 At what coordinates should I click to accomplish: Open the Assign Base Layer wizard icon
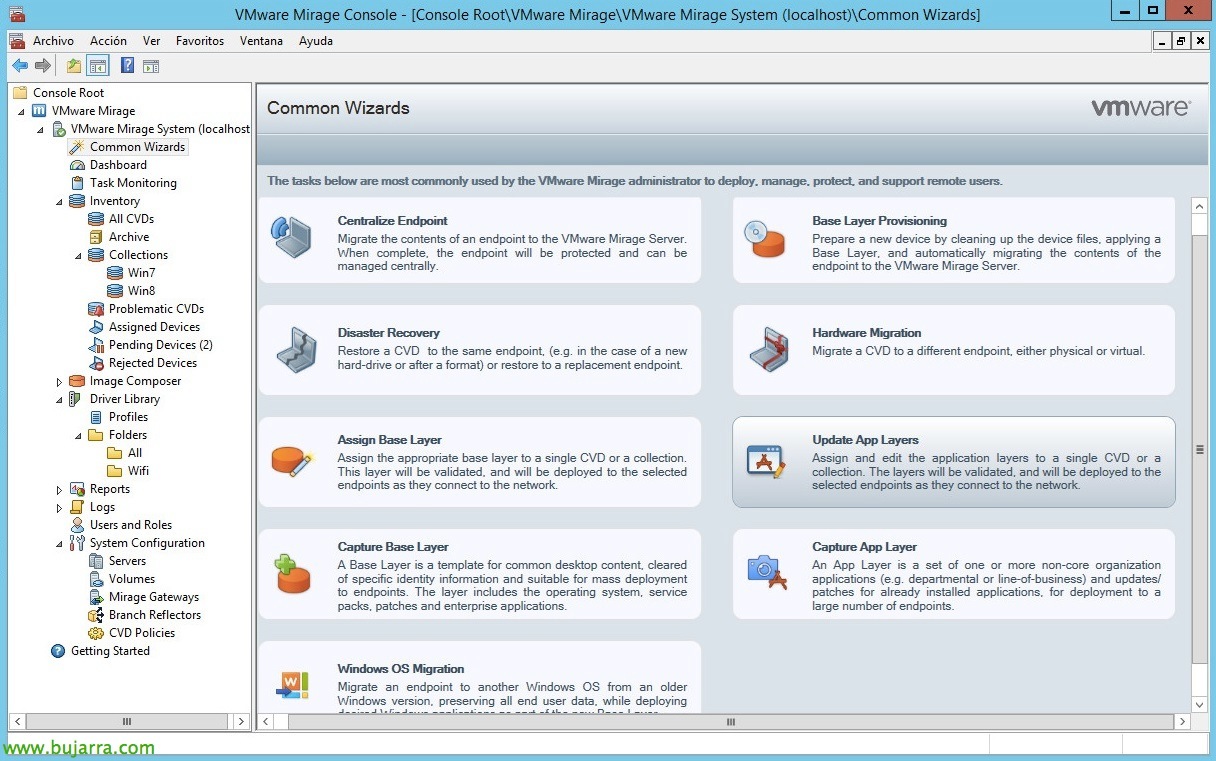(x=292, y=461)
